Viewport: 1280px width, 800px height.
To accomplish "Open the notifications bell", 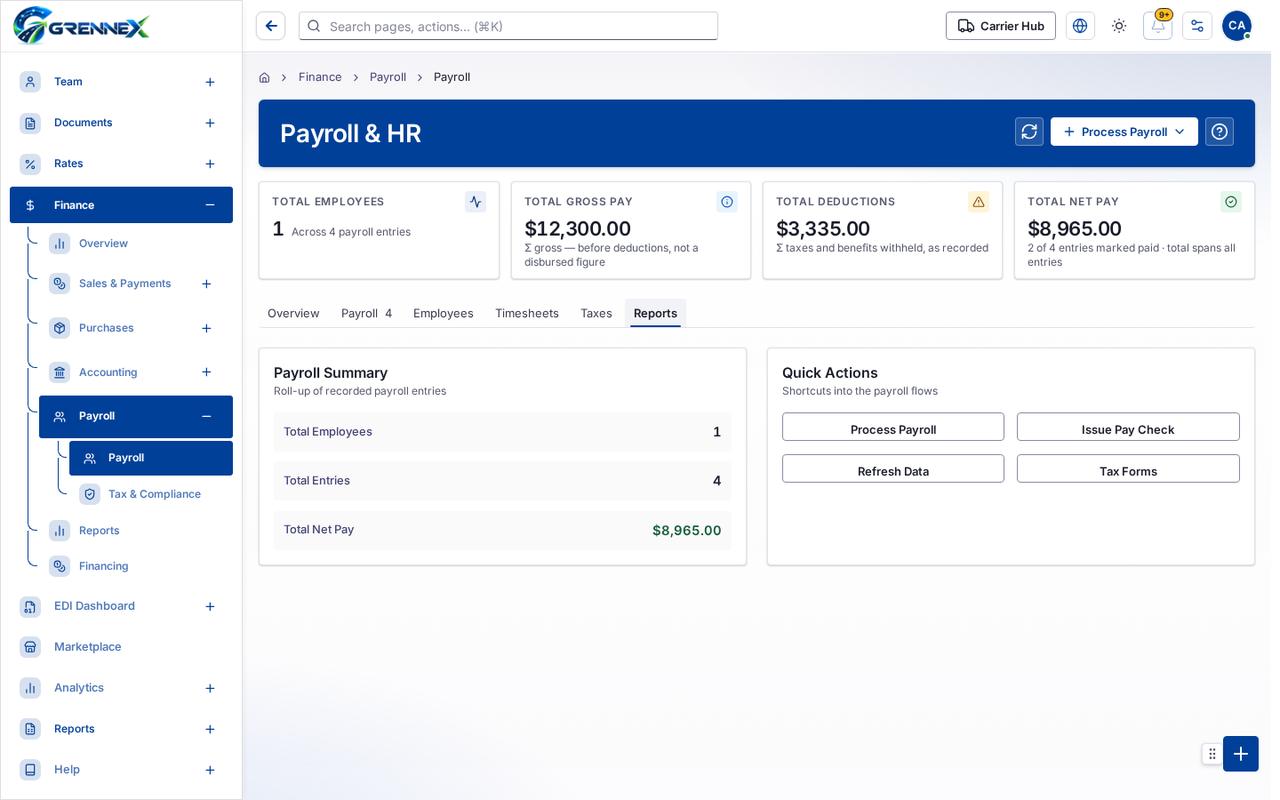I will pos(1158,26).
